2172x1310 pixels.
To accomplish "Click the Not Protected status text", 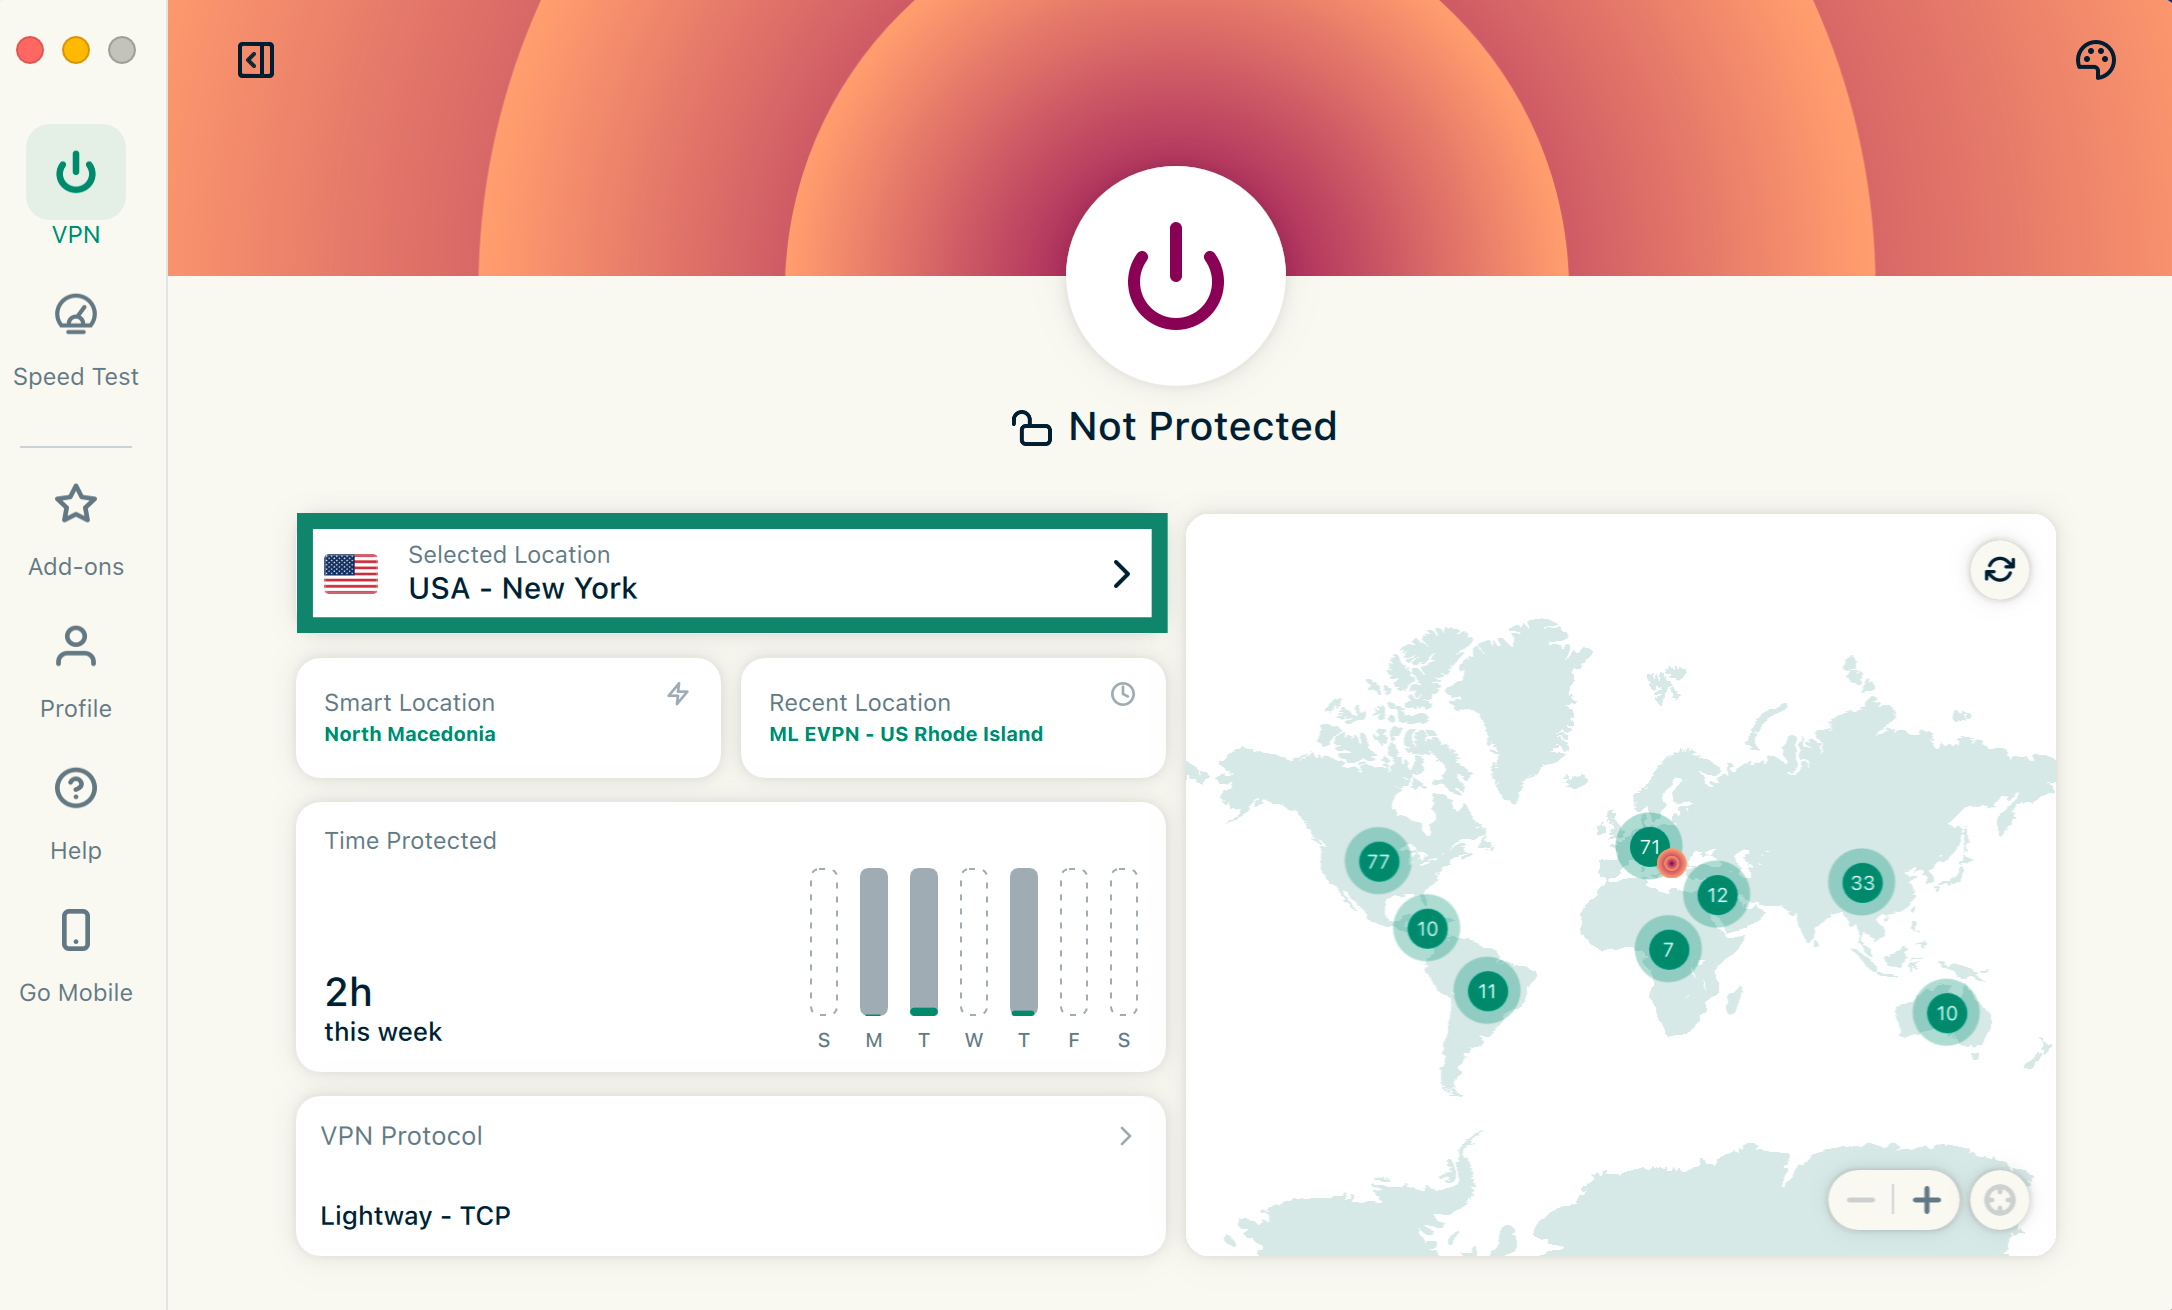I will pos(1203,427).
